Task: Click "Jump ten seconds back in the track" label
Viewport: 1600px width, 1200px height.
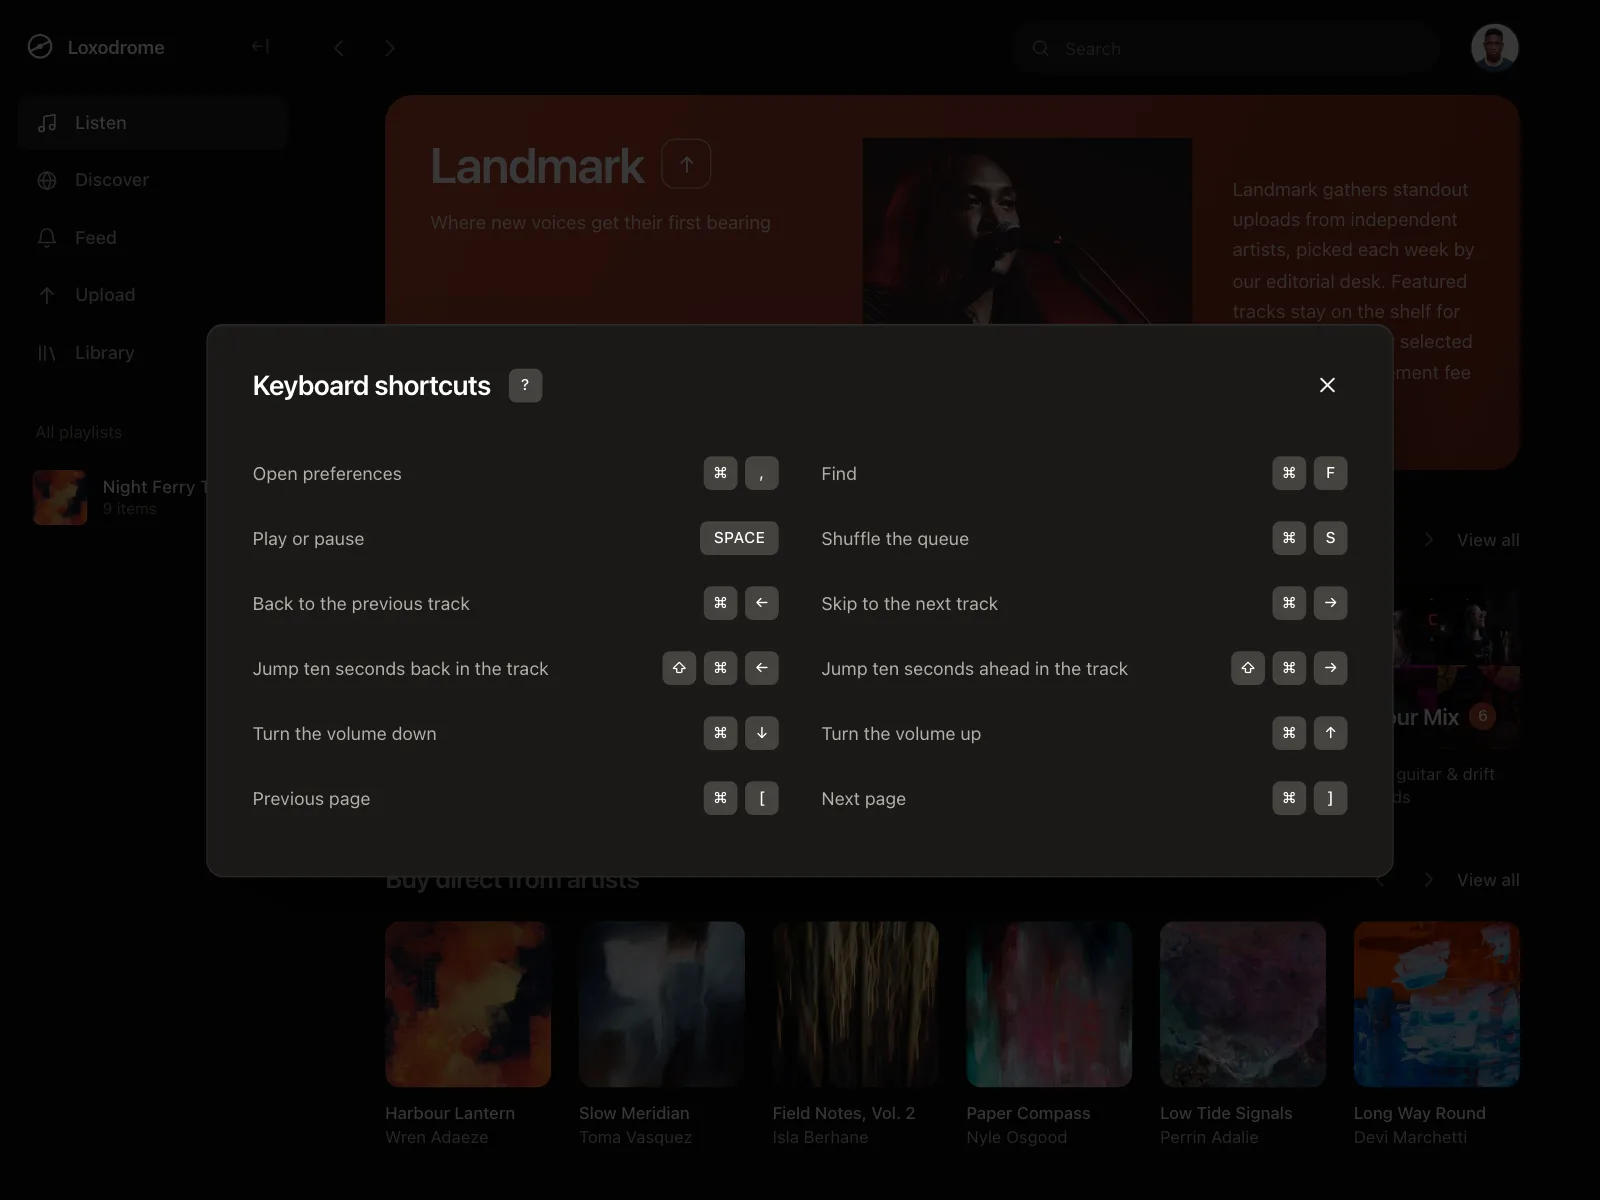Action: [x=400, y=669]
